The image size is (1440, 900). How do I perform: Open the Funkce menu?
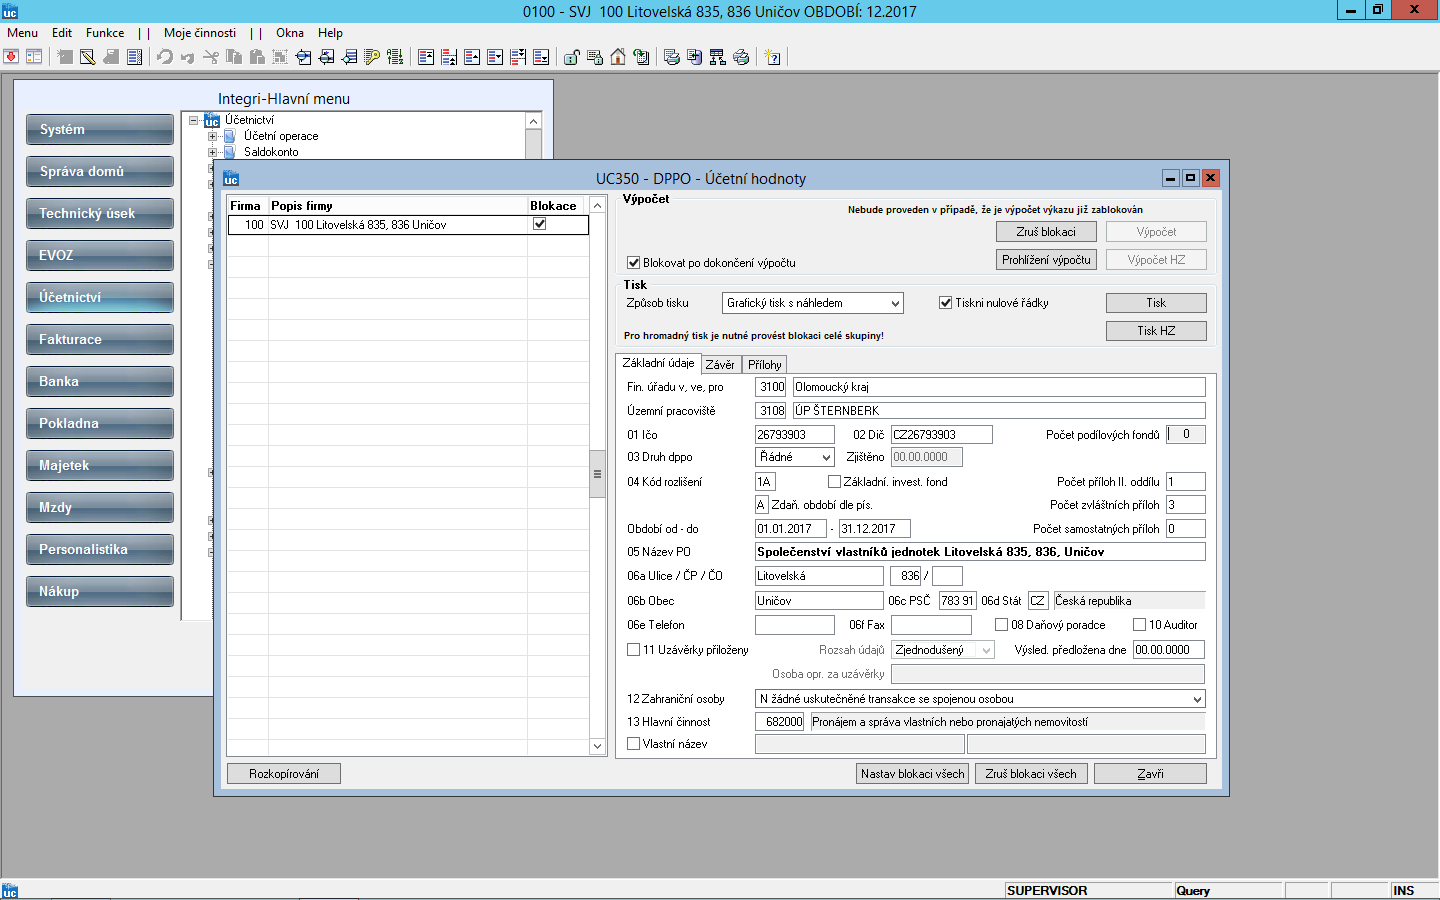point(105,33)
